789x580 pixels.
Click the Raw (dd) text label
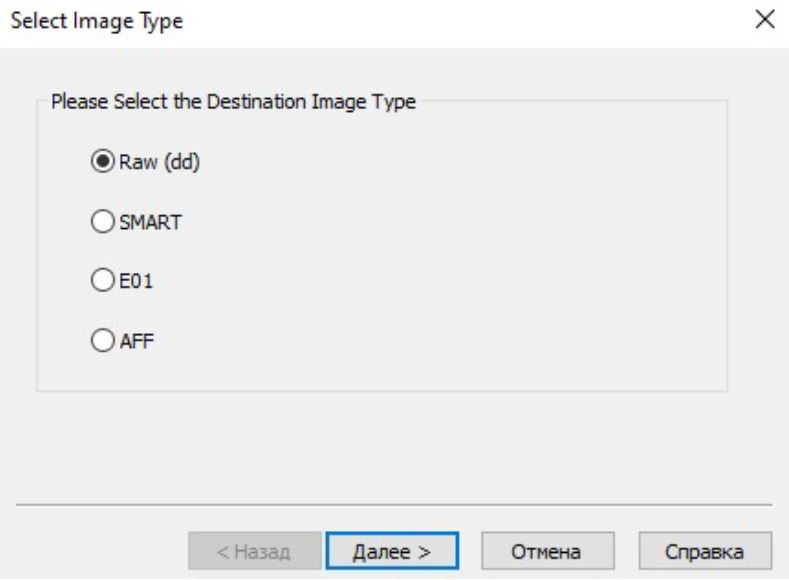[160, 162]
